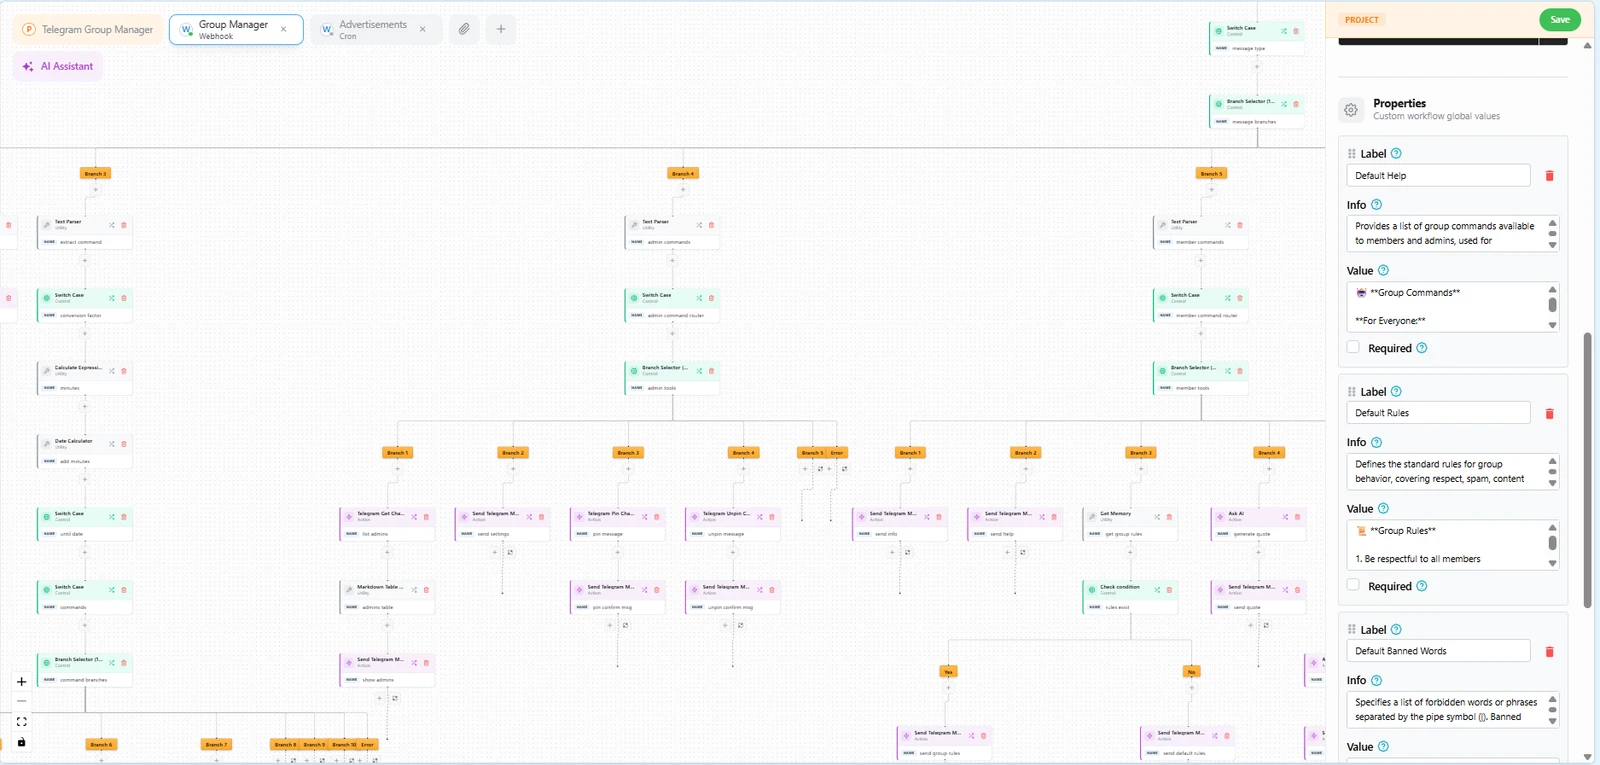The image size is (1600, 765).
Task: Select the Branch 6 label
Action: click(x=101, y=745)
